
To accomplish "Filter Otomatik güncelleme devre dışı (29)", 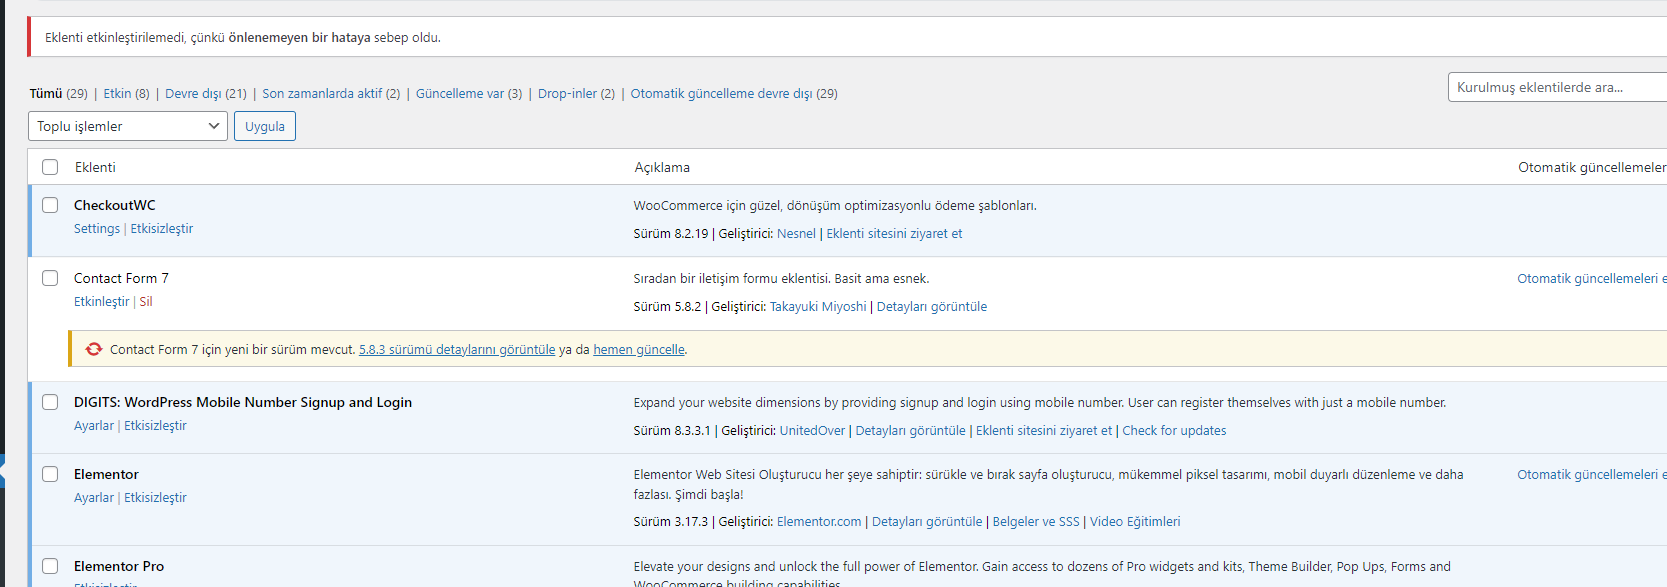I will point(734,93).
